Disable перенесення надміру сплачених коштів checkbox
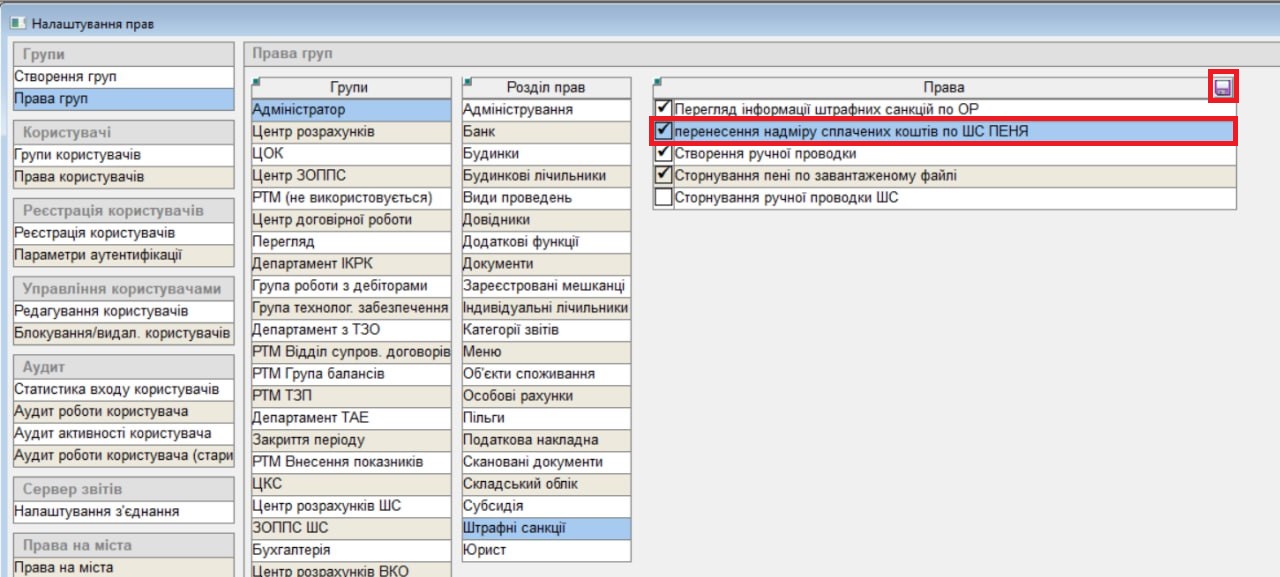This screenshot has width=1280, height=577. (x=663, y=131)
